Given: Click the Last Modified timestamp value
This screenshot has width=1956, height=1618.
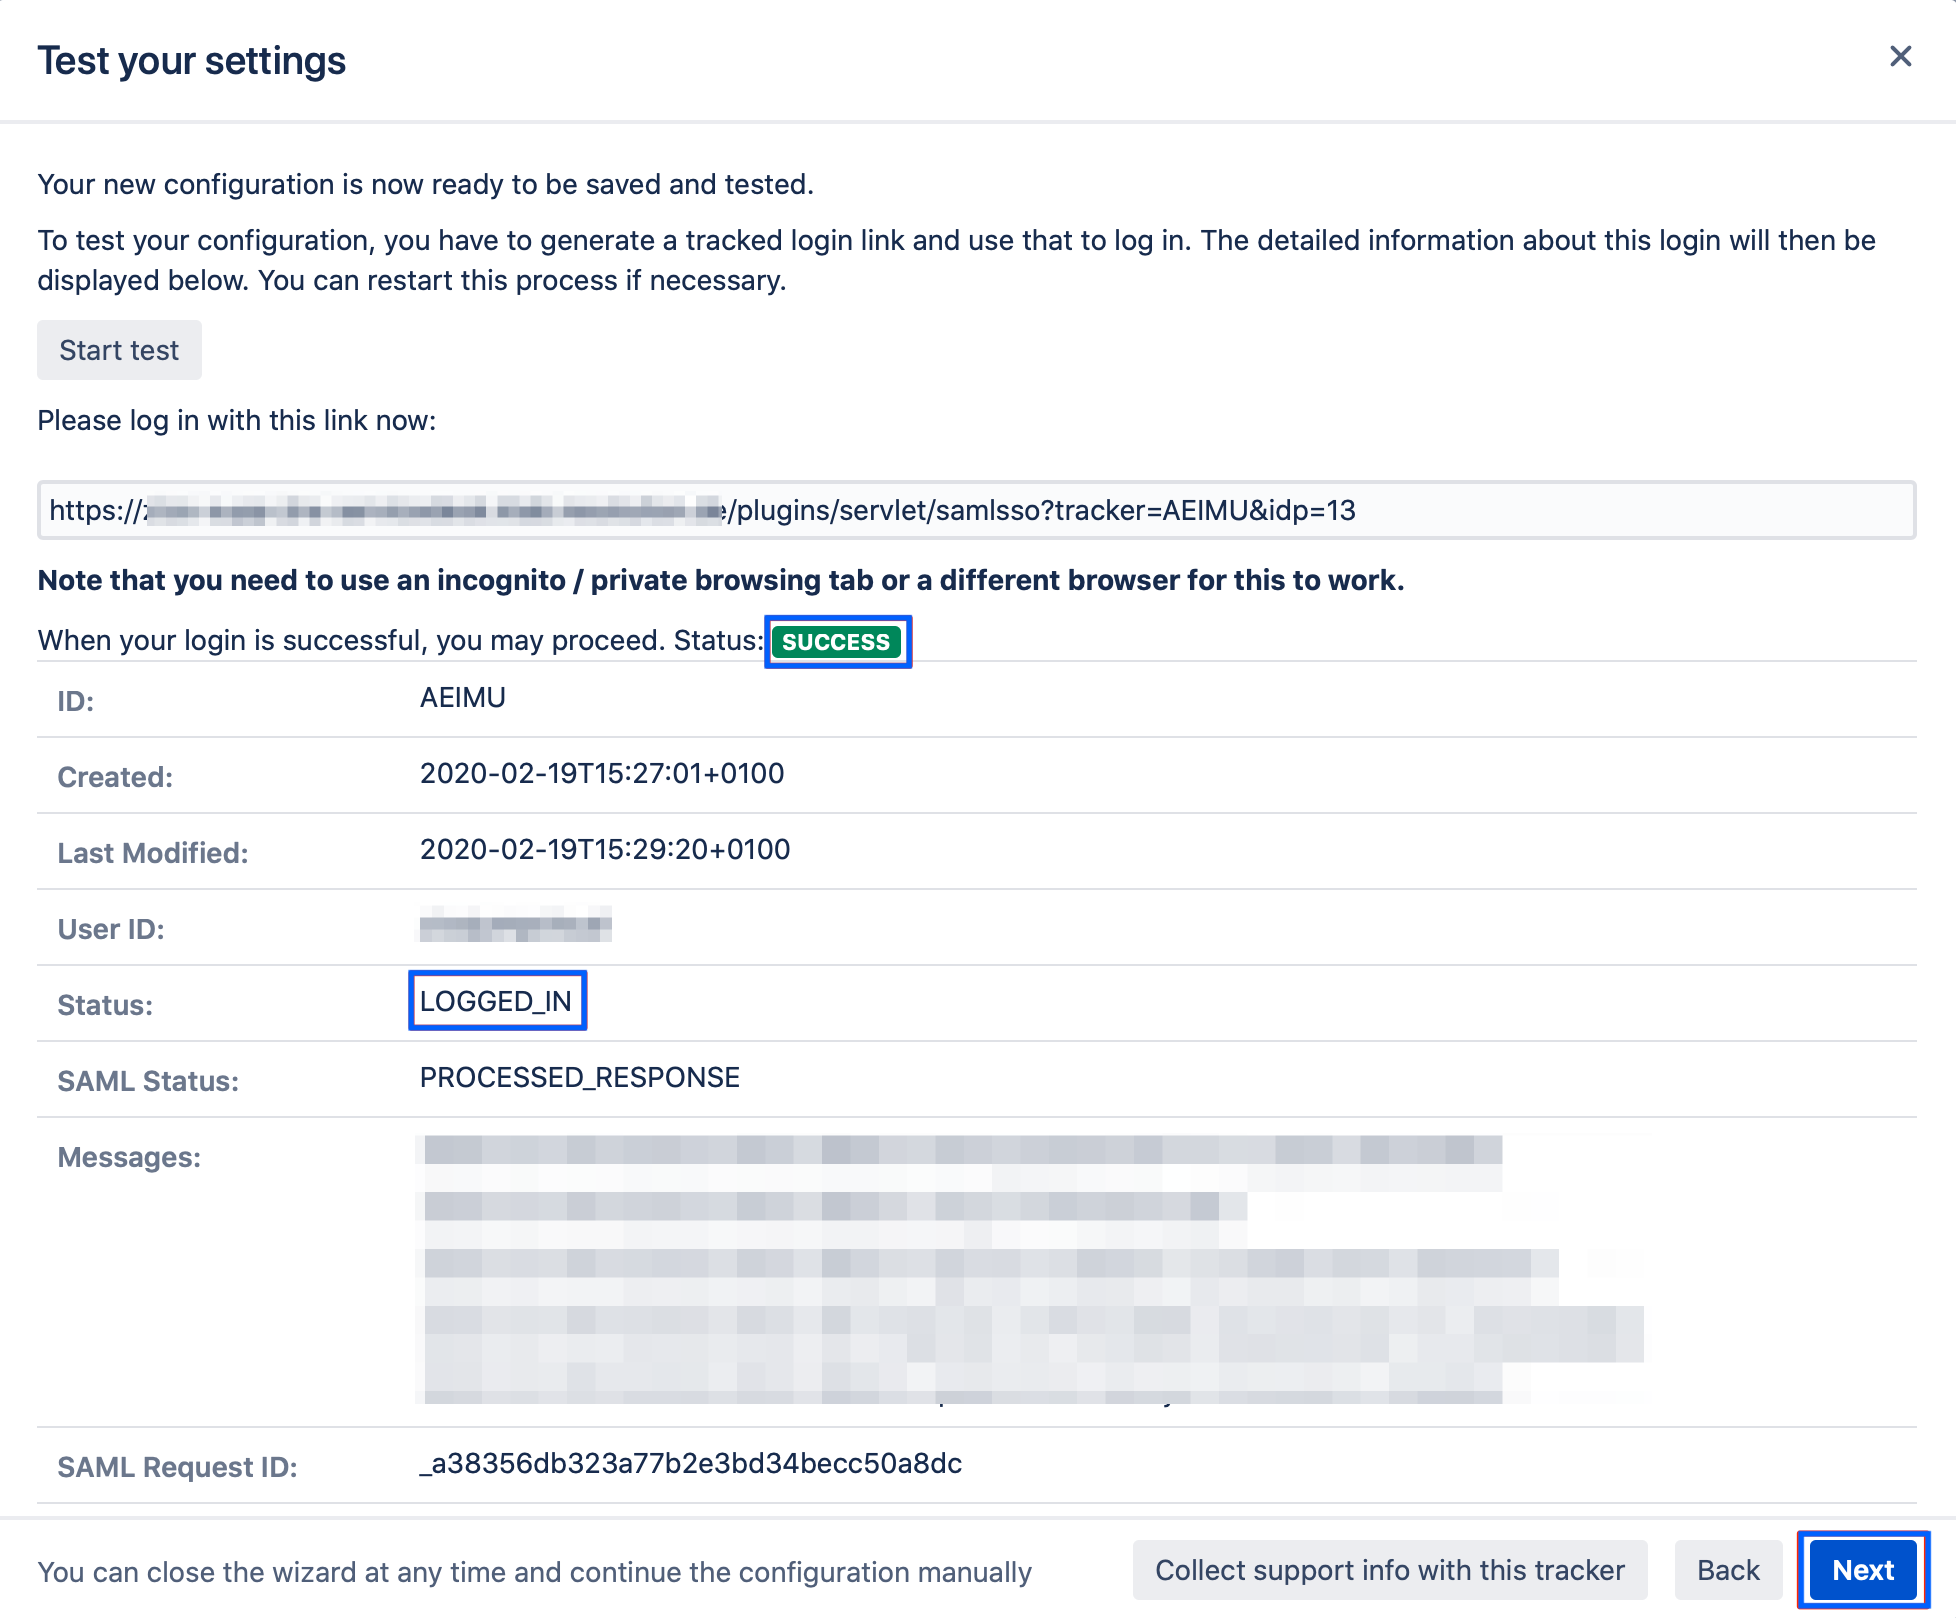Looking at the screenshot, I should pos(604,850).
